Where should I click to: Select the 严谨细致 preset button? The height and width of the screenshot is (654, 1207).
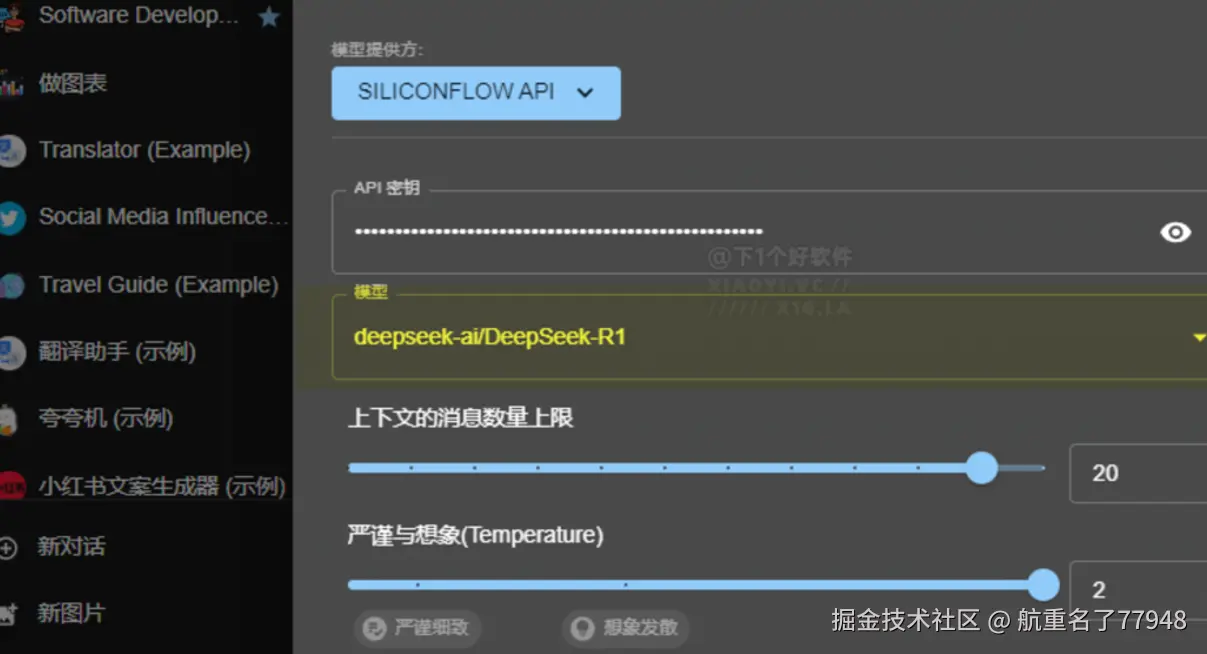417,628
